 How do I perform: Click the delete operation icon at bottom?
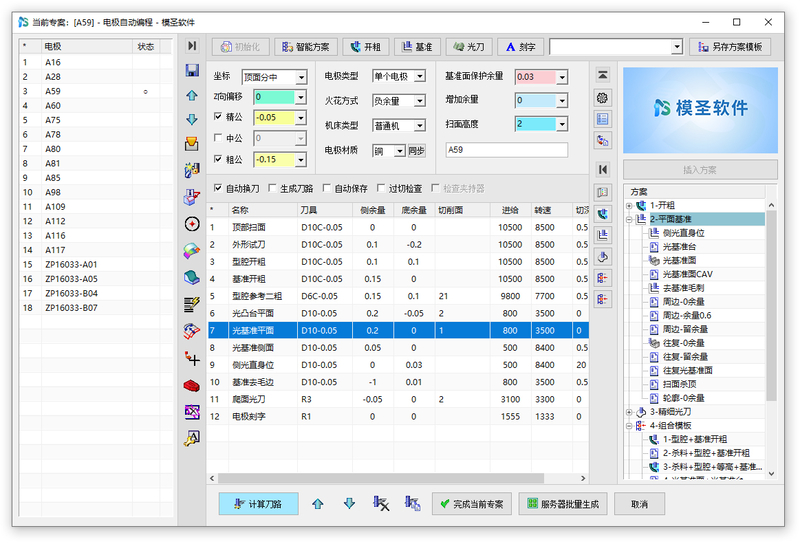click(x=381, y=504)
